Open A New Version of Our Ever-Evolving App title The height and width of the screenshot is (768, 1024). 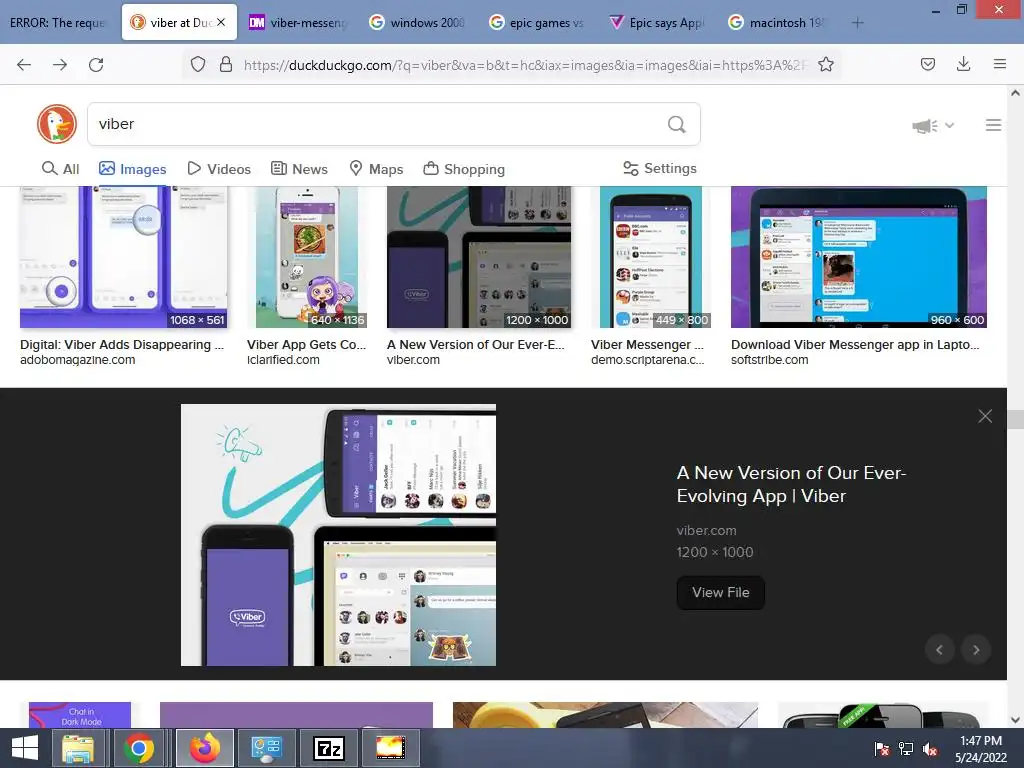pos(792,484)
